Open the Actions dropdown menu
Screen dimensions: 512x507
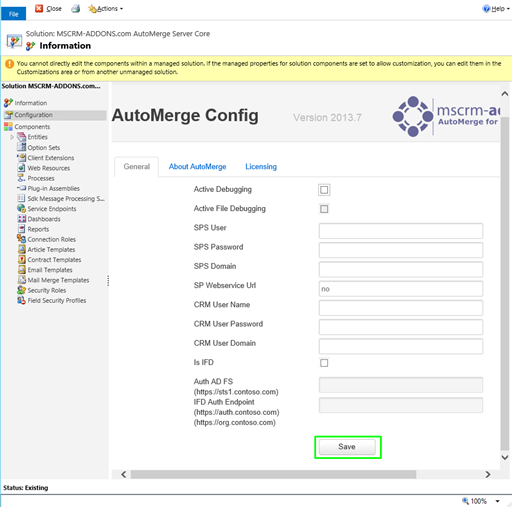(105, 9)
